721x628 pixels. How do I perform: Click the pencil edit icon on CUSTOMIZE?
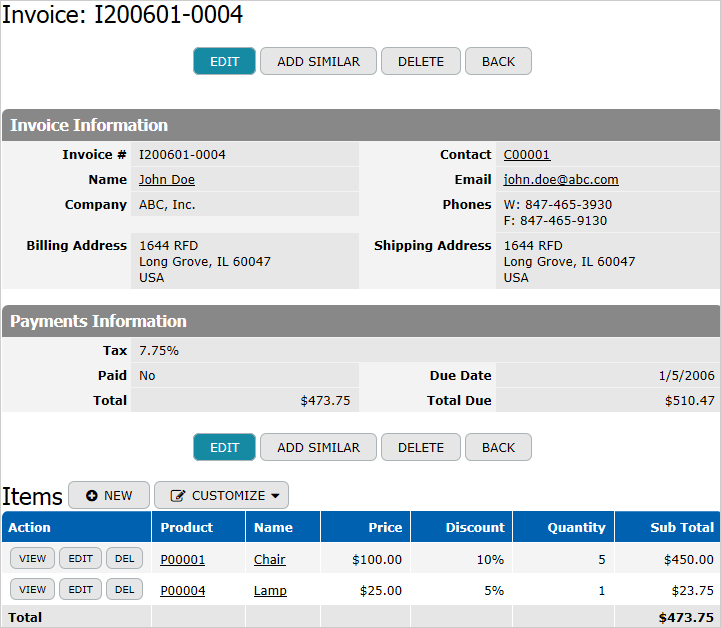click(x=177, y=496)
